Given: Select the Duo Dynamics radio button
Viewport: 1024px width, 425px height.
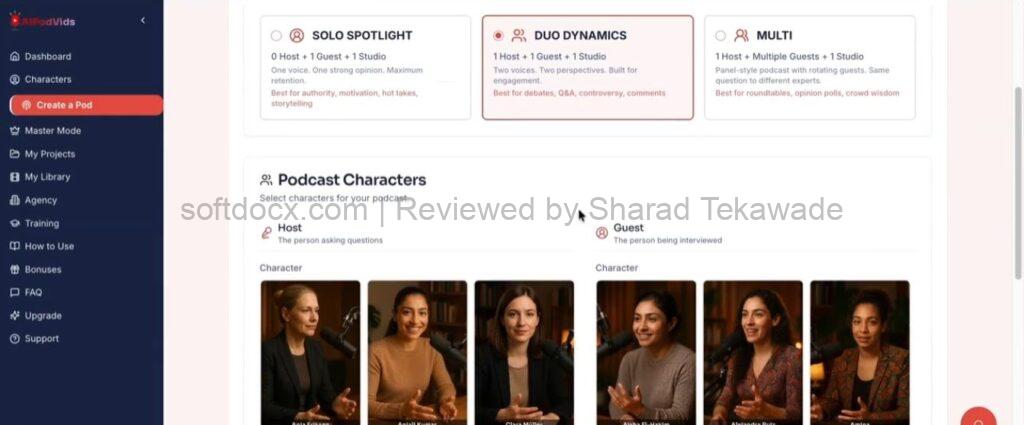Looking at the screenshot, I should pyautogui.click(x=498, y=35).
